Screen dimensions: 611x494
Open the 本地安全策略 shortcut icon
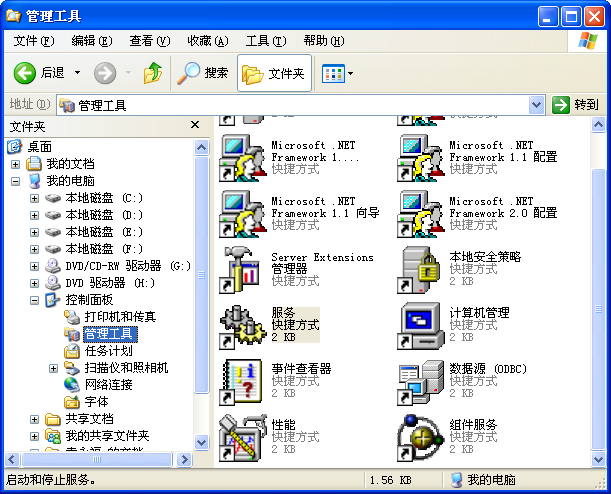click(x=420, y=270)
